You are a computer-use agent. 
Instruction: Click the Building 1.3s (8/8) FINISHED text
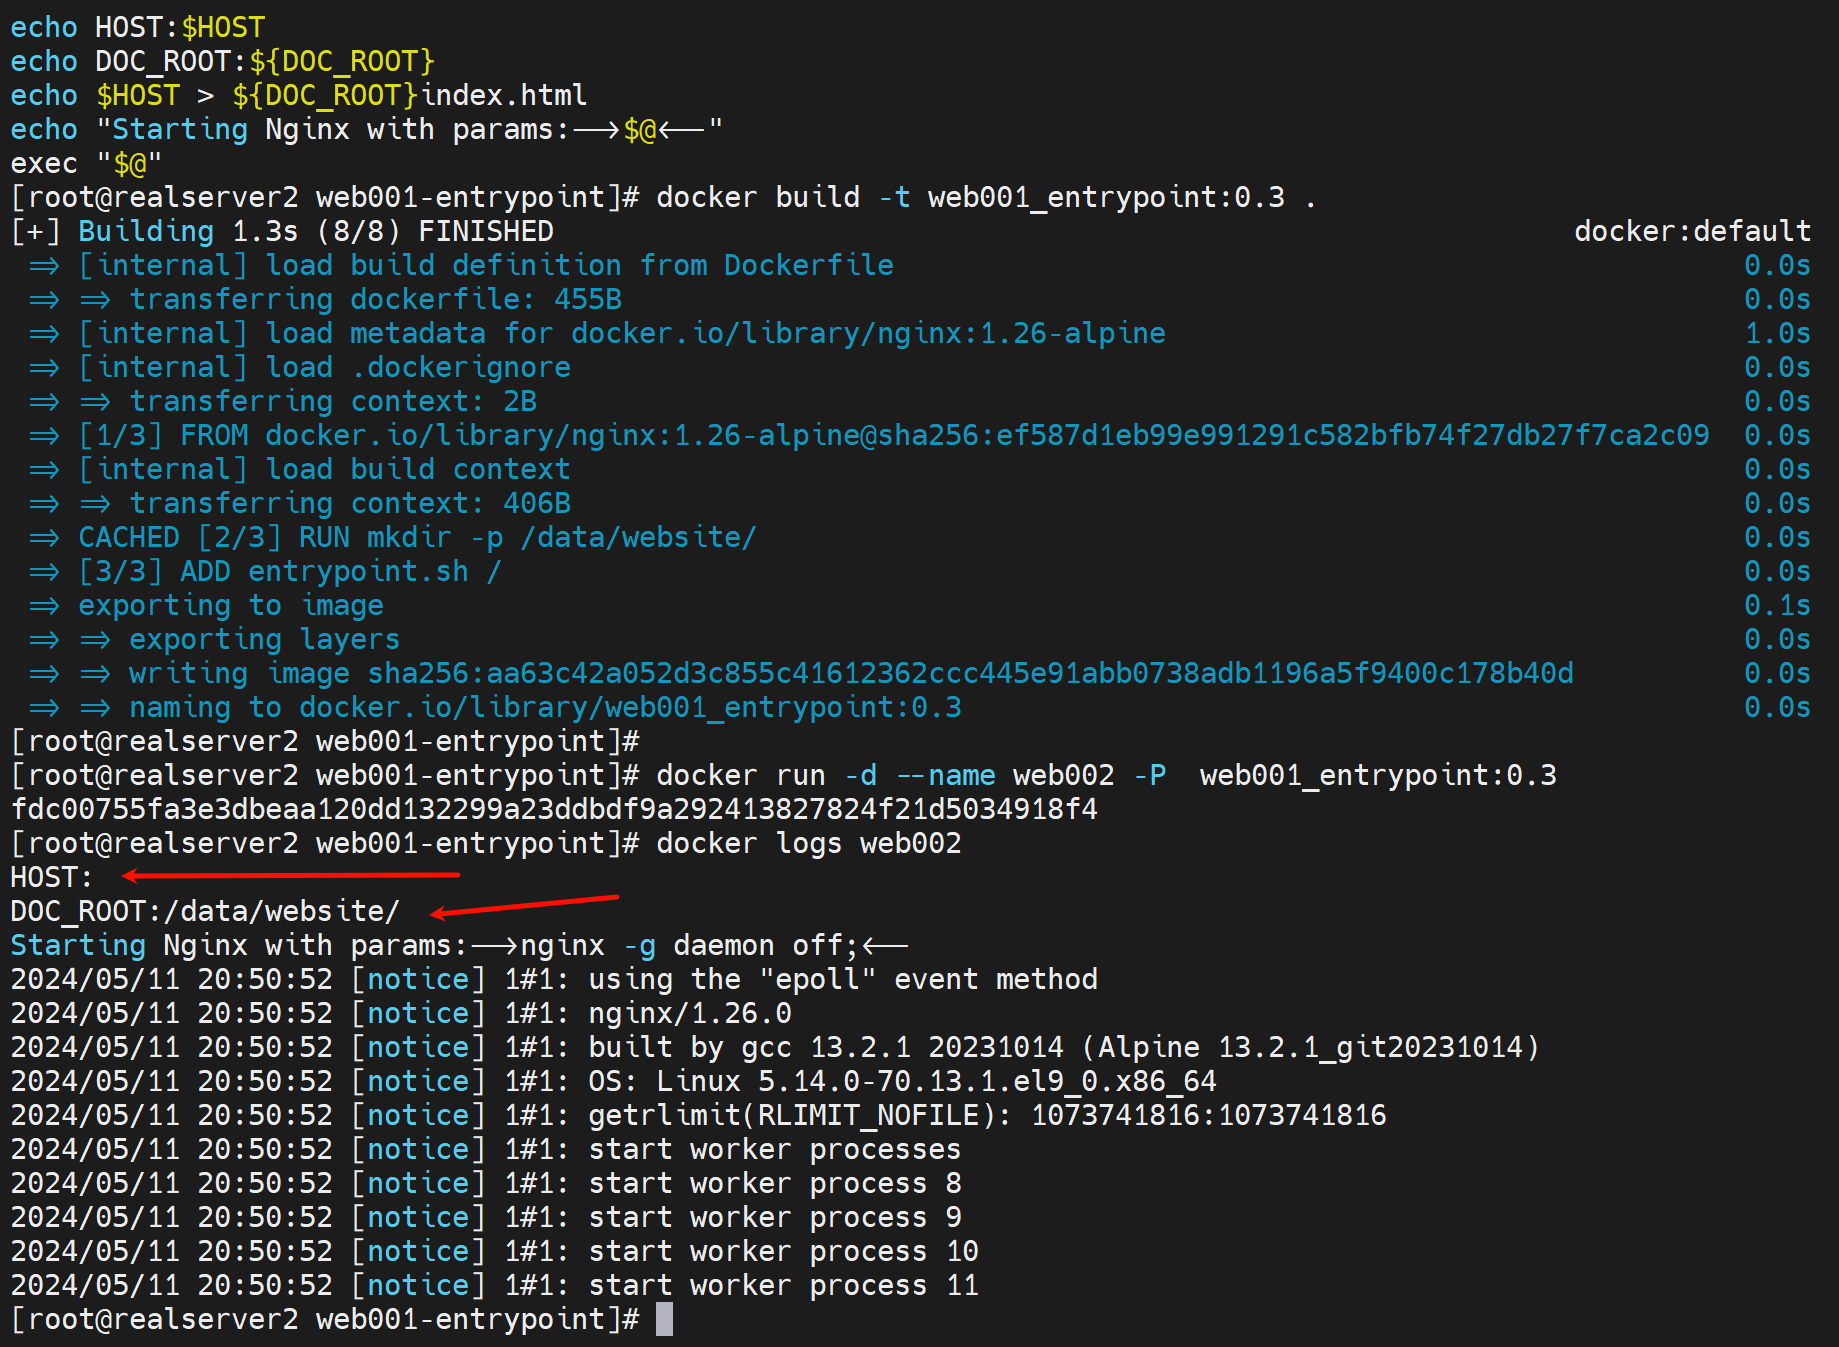315,231
